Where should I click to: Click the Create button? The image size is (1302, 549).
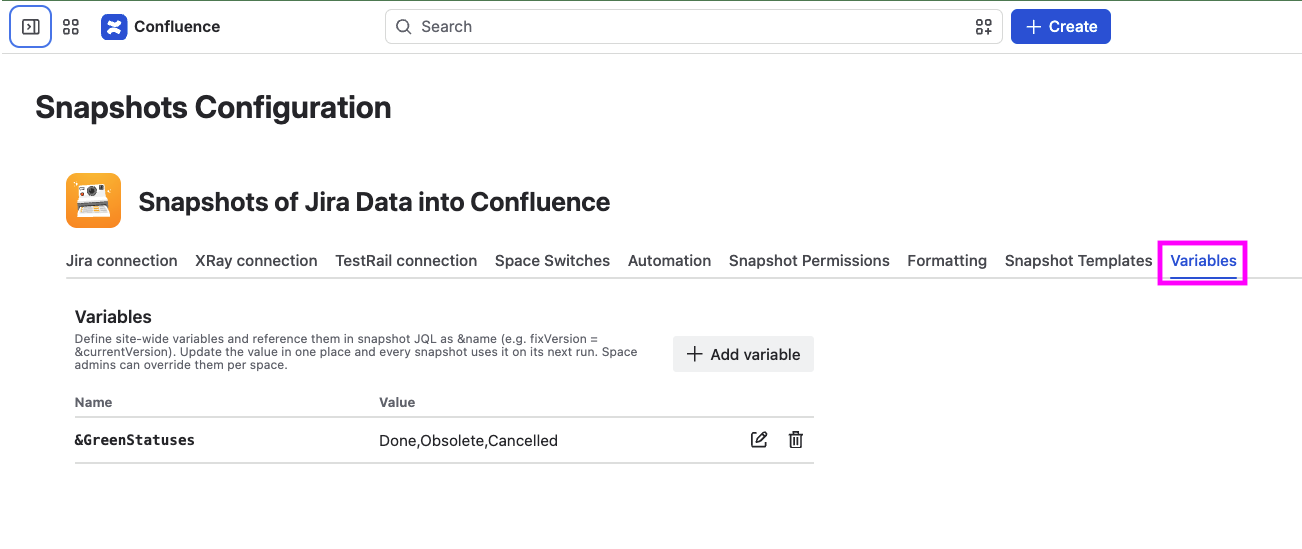click(1061, 27)
